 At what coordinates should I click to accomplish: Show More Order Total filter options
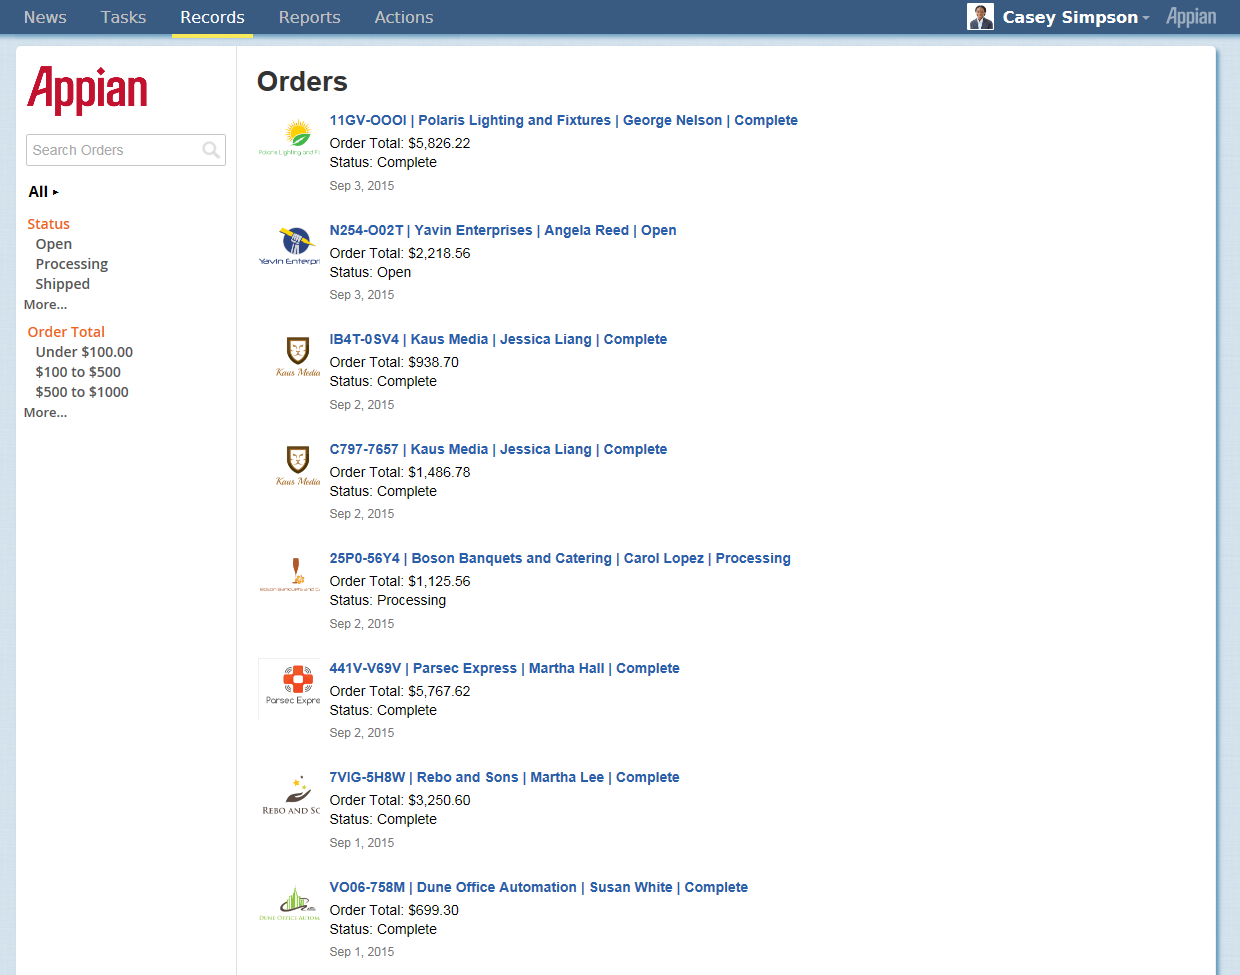coord(46,413)
